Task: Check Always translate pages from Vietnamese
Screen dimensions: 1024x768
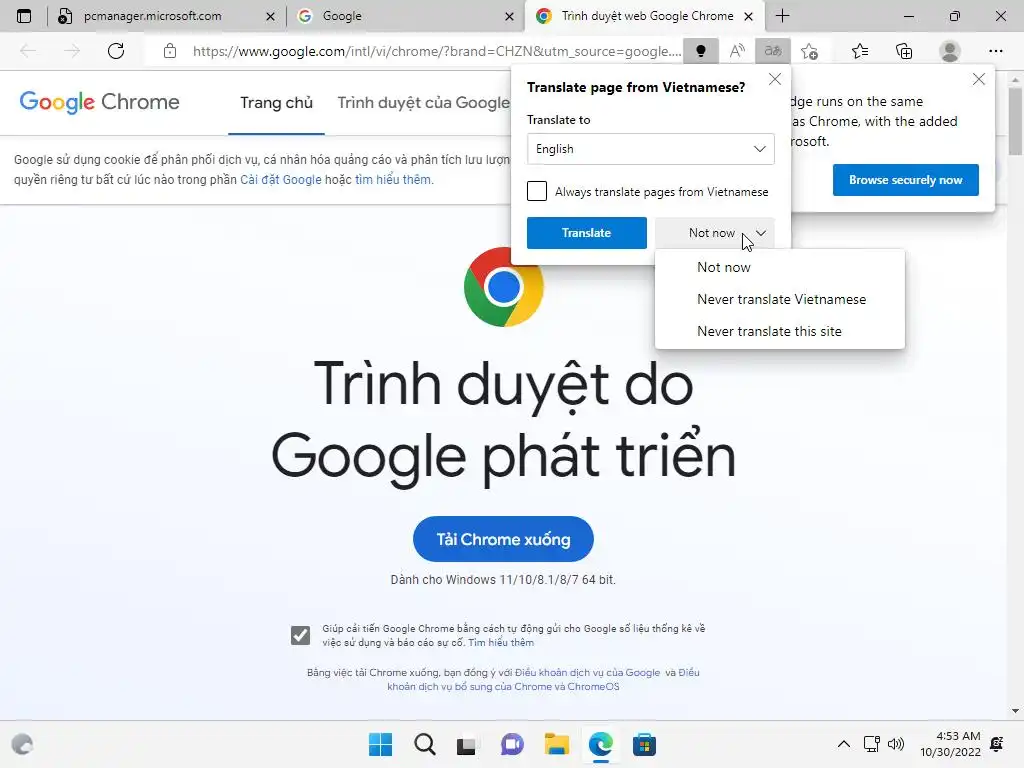Action: pos(537,191)
